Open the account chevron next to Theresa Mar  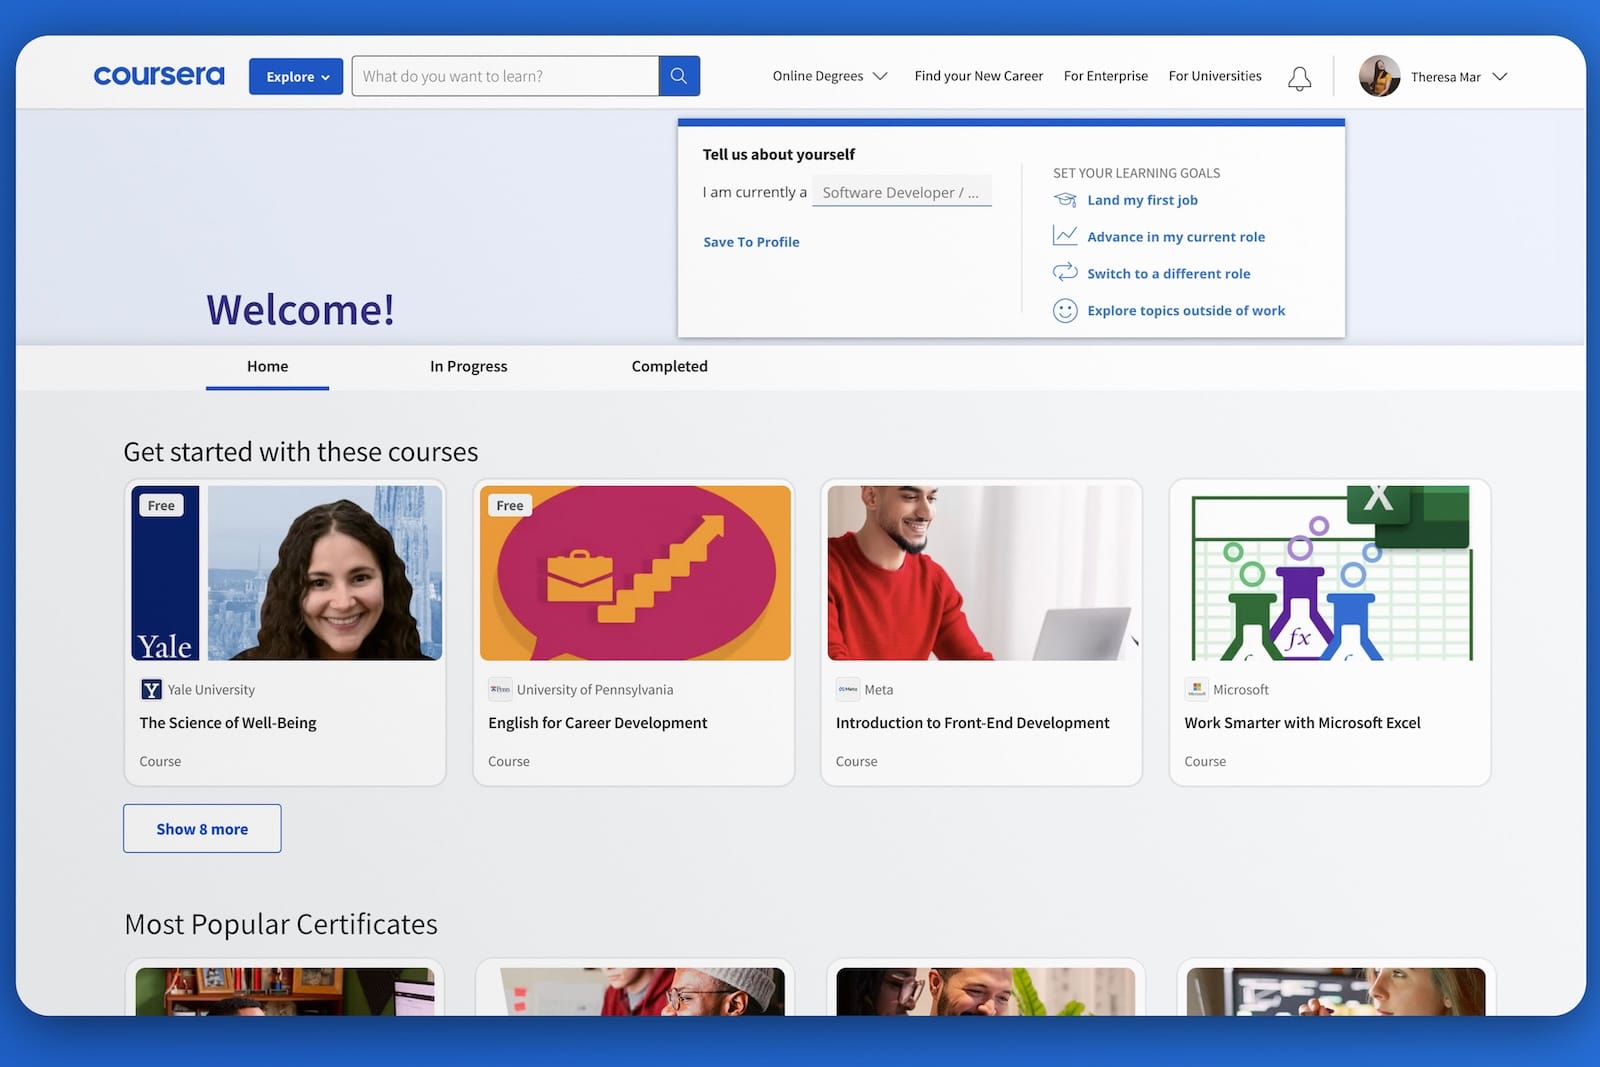click(1499, 76)
